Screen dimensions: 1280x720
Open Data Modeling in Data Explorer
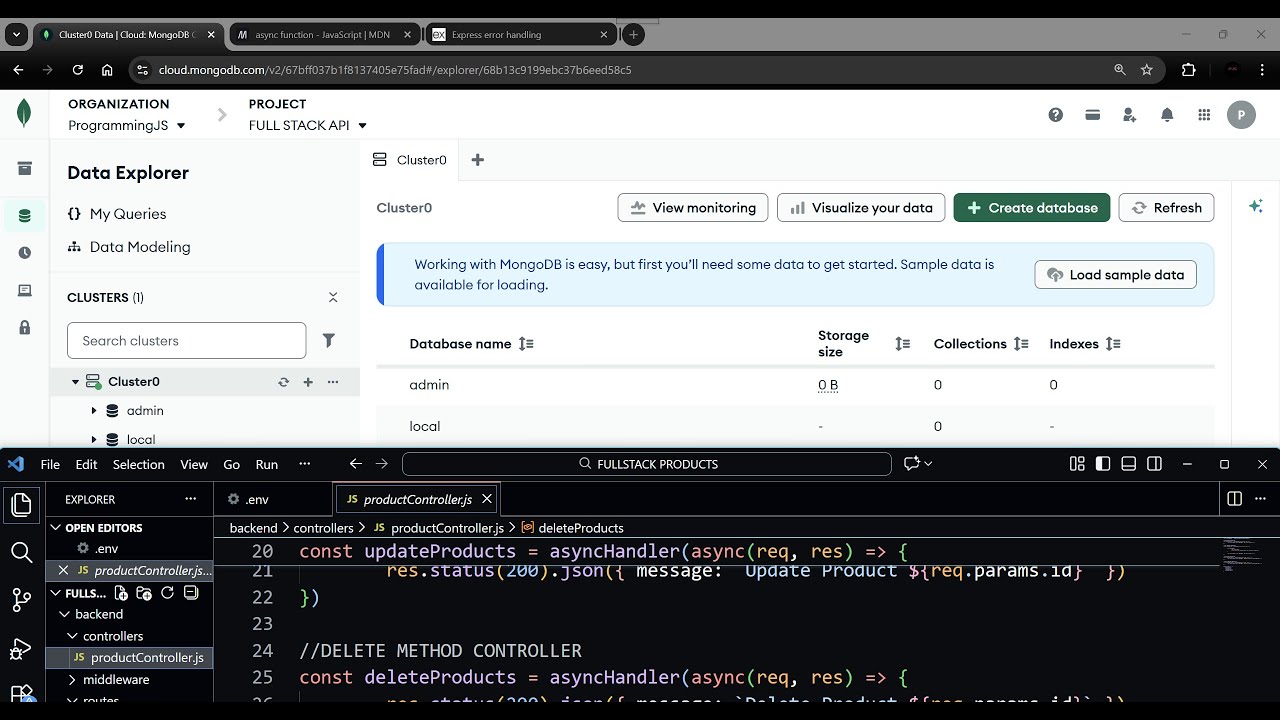click(x=140, y=247)
